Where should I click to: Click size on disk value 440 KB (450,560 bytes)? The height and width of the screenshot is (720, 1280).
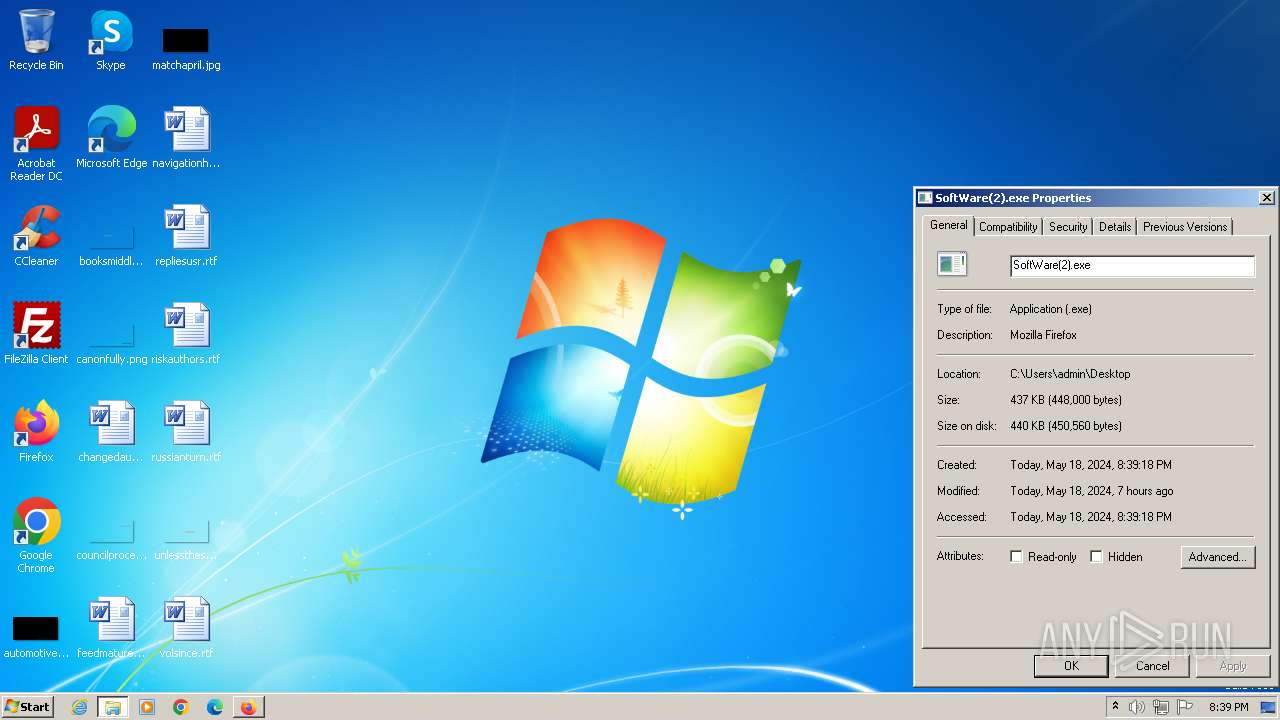coord(1066,426)
